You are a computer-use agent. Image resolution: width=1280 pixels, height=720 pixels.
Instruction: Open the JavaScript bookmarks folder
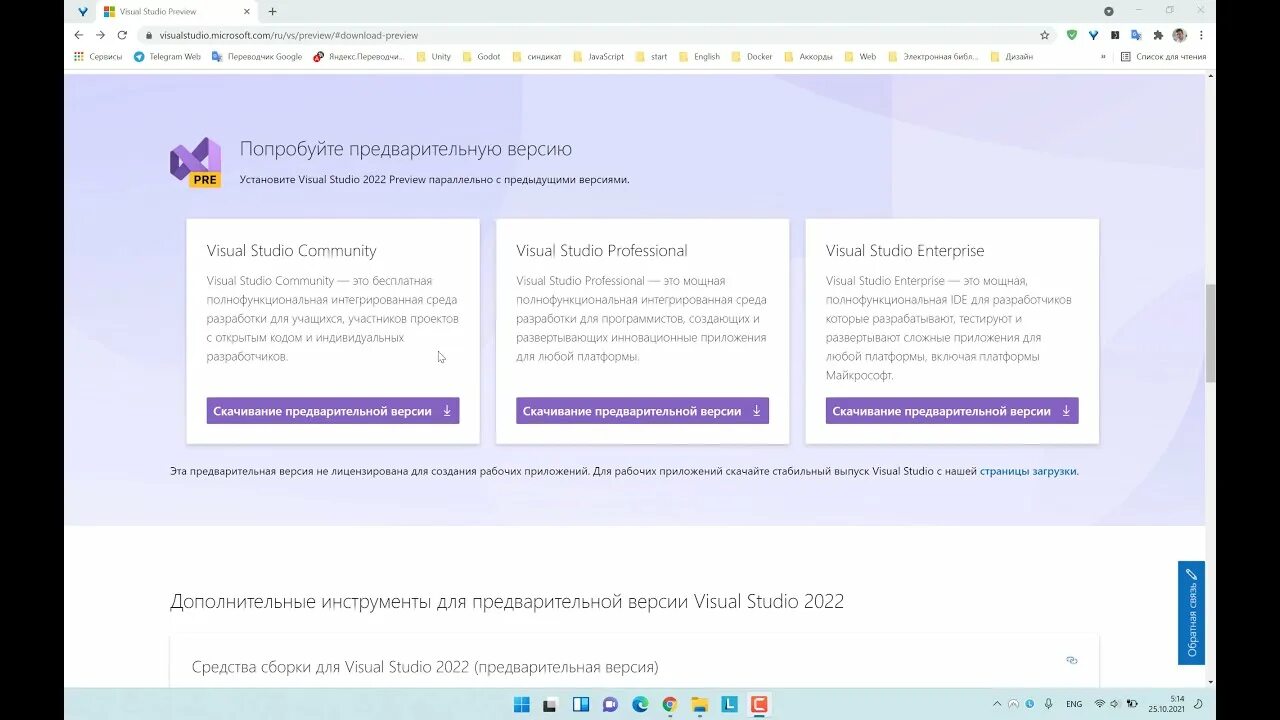point(598,57)
